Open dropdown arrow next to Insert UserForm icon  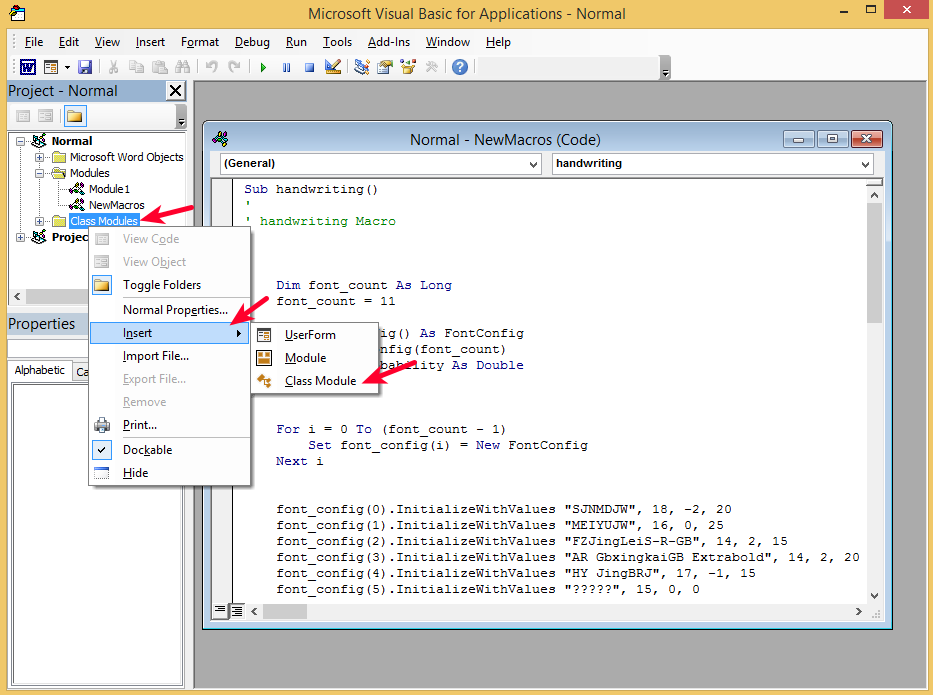(67, 67)
